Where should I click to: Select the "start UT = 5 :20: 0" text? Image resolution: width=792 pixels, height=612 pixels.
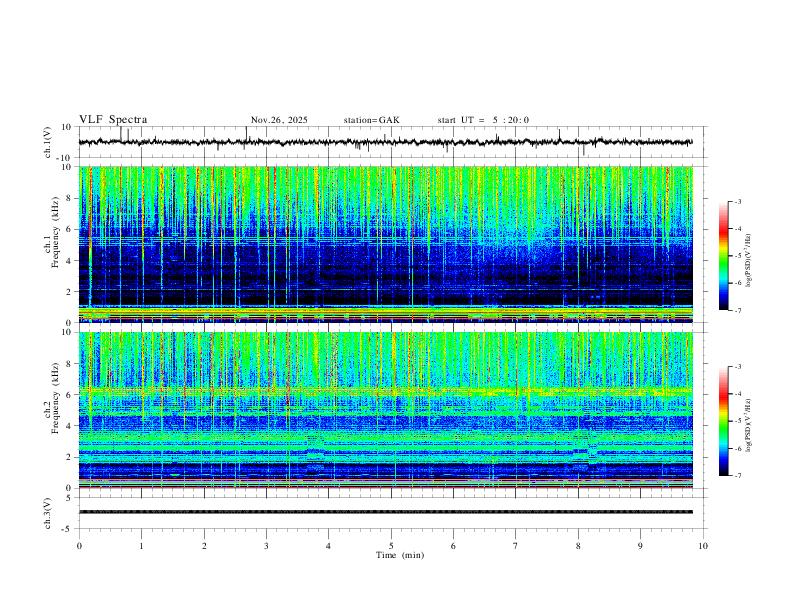483,120
